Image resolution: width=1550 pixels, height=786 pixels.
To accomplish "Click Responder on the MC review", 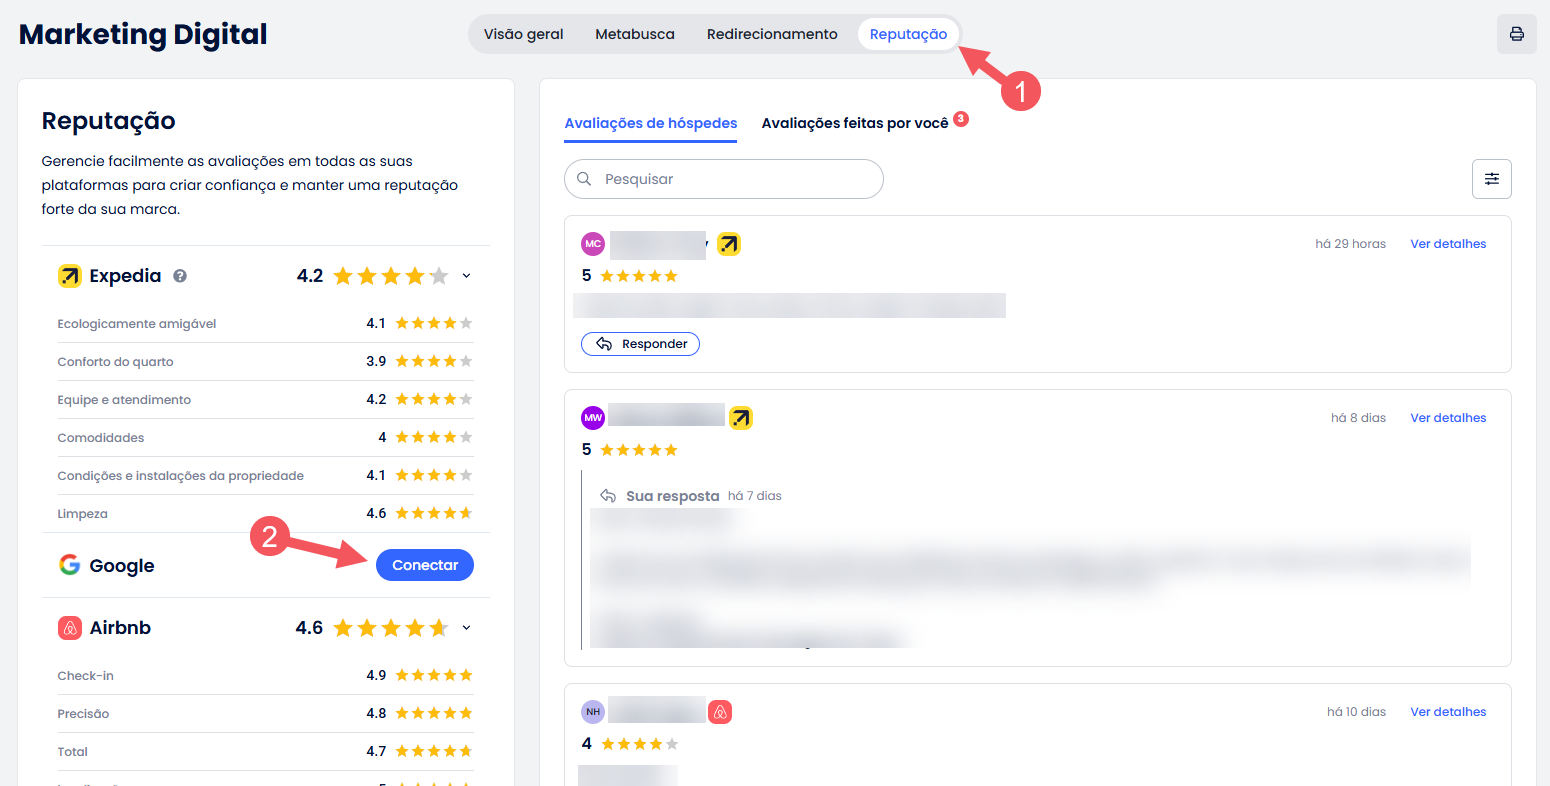I will 640,344.
